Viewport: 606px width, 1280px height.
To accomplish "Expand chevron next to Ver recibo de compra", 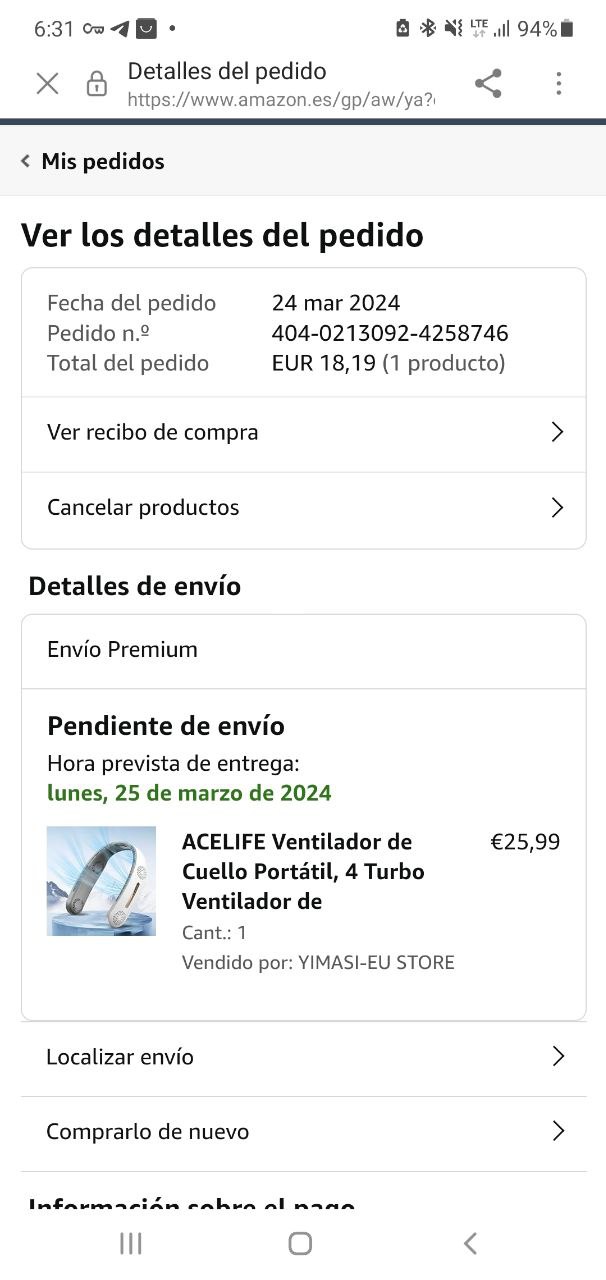I will tap(557, 432).
